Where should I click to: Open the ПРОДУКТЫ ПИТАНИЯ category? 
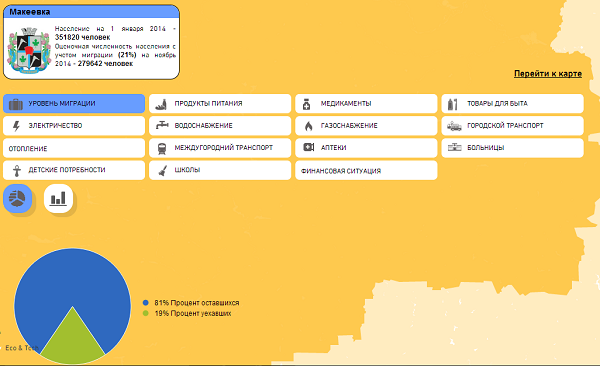pos(220,104)
